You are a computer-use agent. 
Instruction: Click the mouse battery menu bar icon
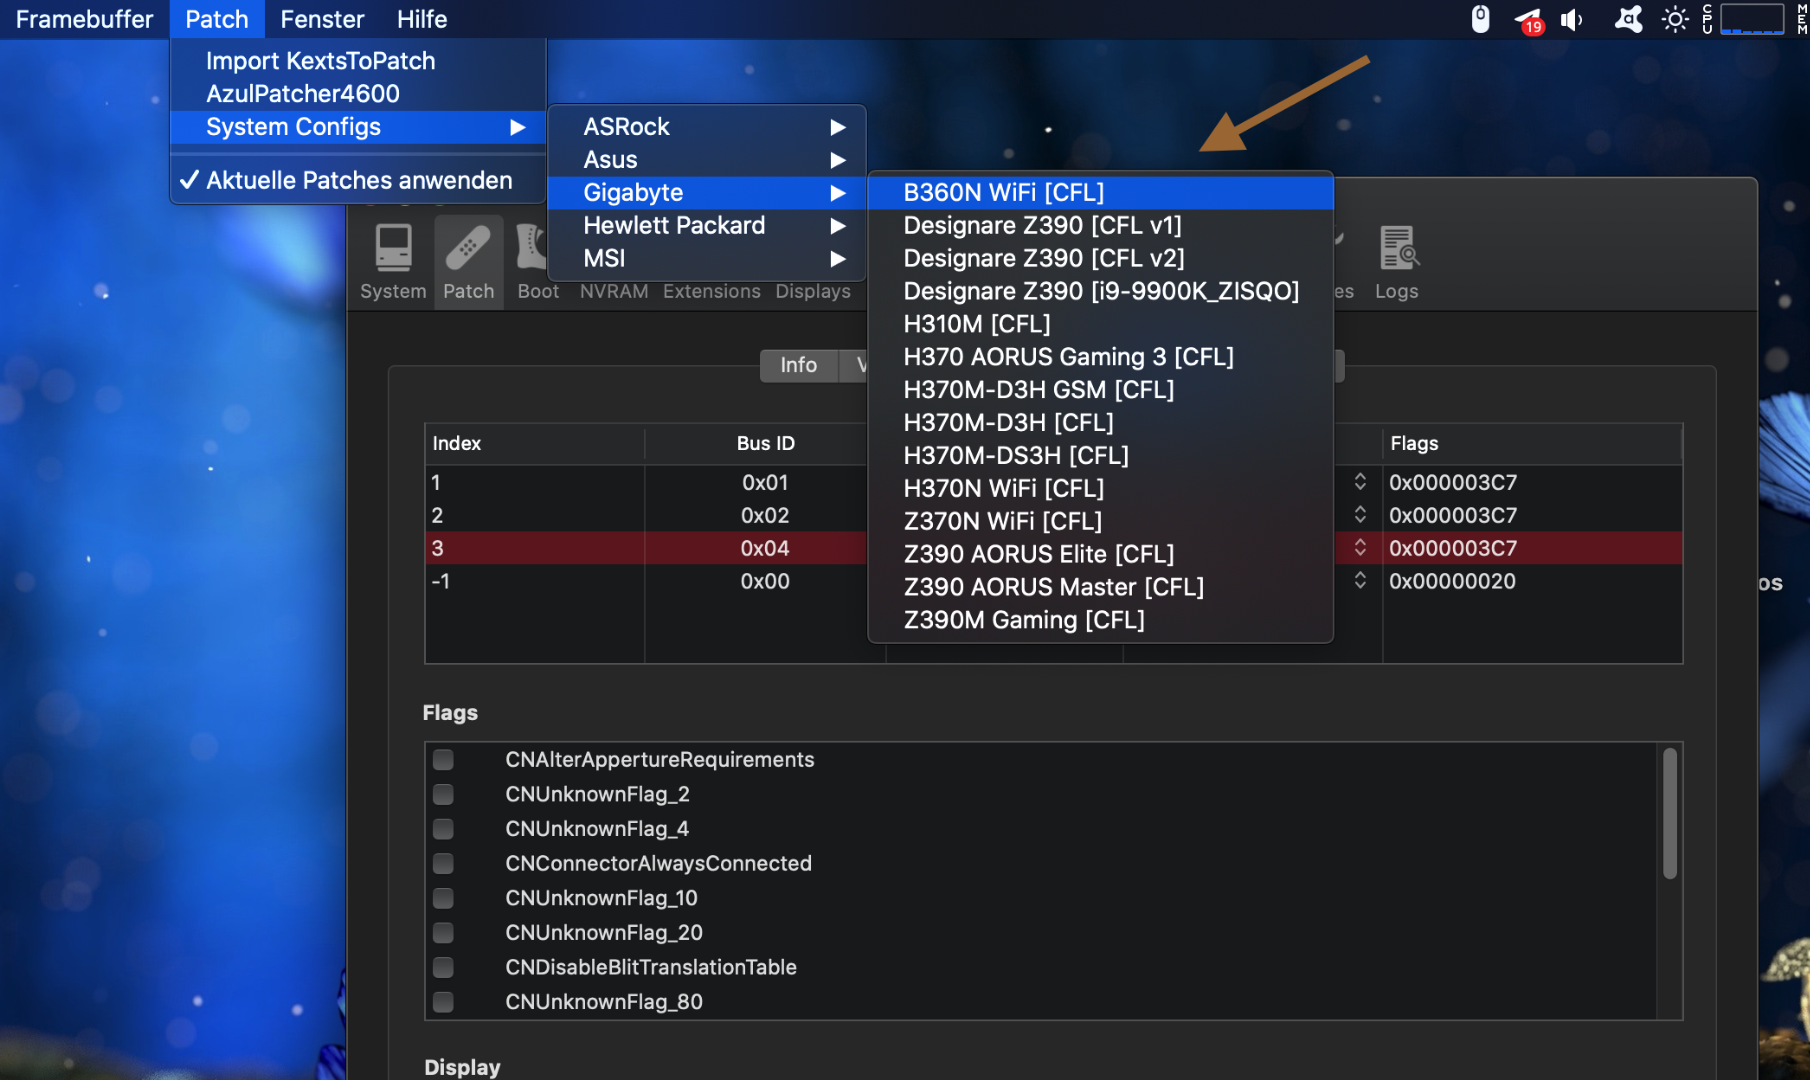point(1480,19)
